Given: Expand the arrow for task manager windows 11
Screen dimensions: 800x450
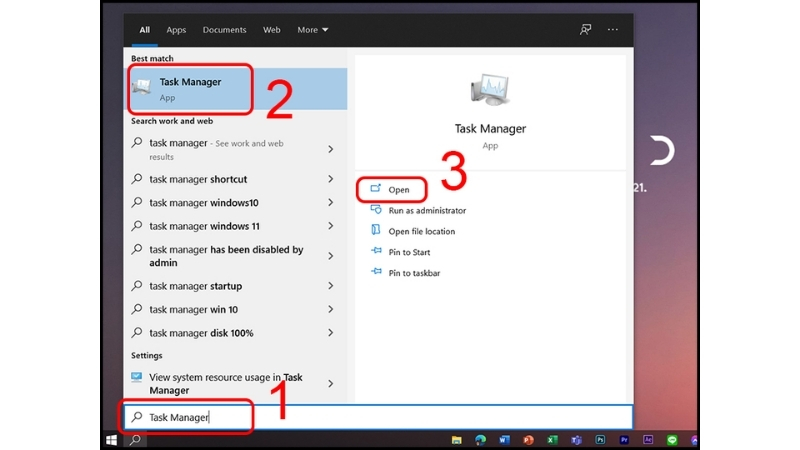Looking at the screenshot, I should 331,226.
